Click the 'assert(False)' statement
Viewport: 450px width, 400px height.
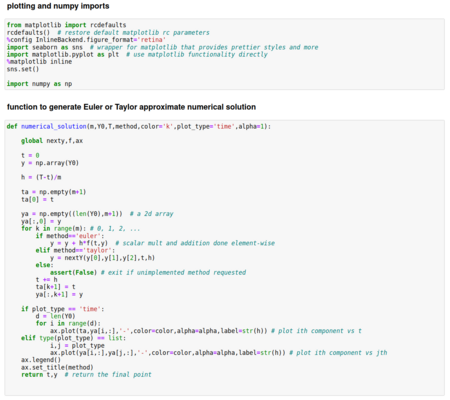click(x=73, y=272)
